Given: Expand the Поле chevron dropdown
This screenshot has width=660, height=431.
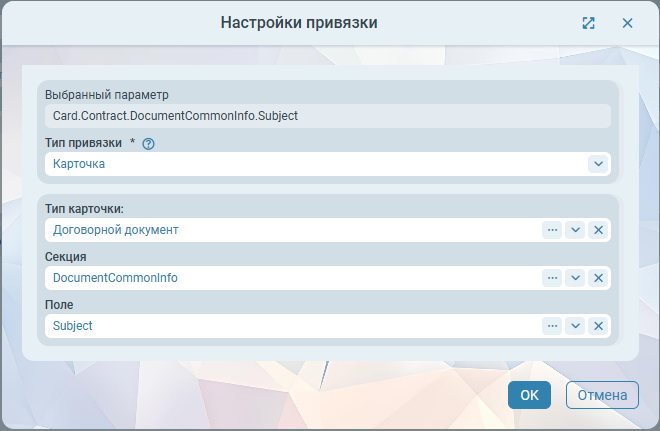Looking at the screenshot, I should [x=575, y=326].
